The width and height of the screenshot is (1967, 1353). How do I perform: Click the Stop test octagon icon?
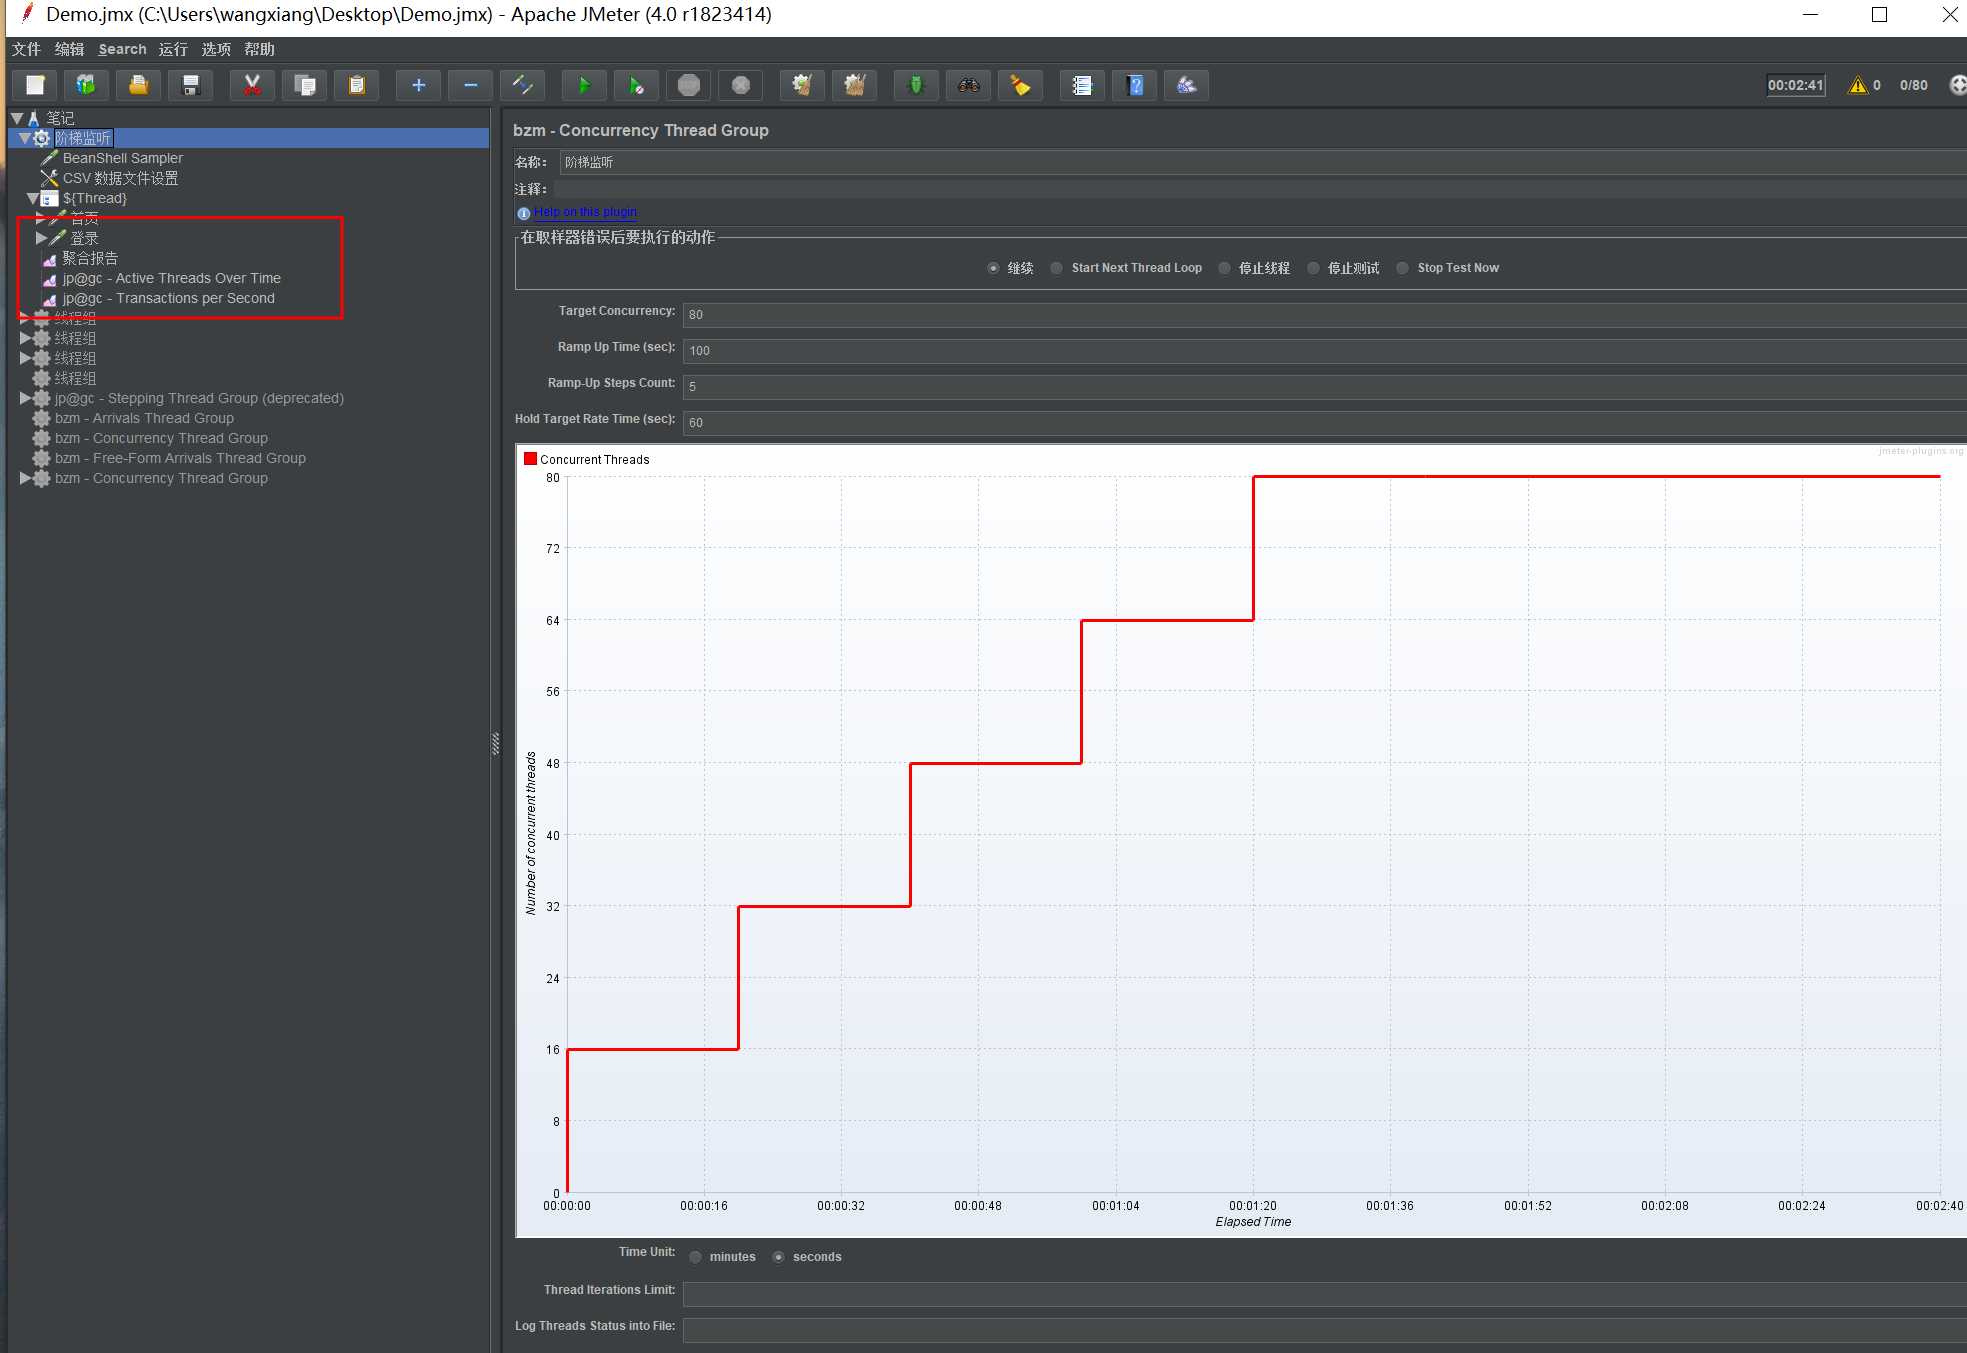tap(688, 85)
